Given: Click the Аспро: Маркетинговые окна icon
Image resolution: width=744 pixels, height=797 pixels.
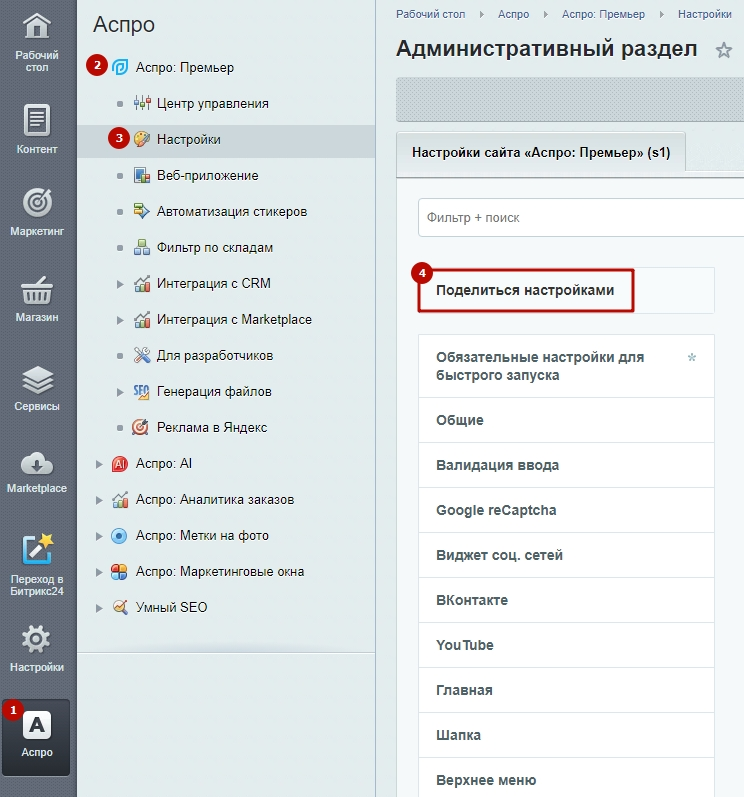Looking at the screenshot, I should pyautogui.click(x=119, y=572).
